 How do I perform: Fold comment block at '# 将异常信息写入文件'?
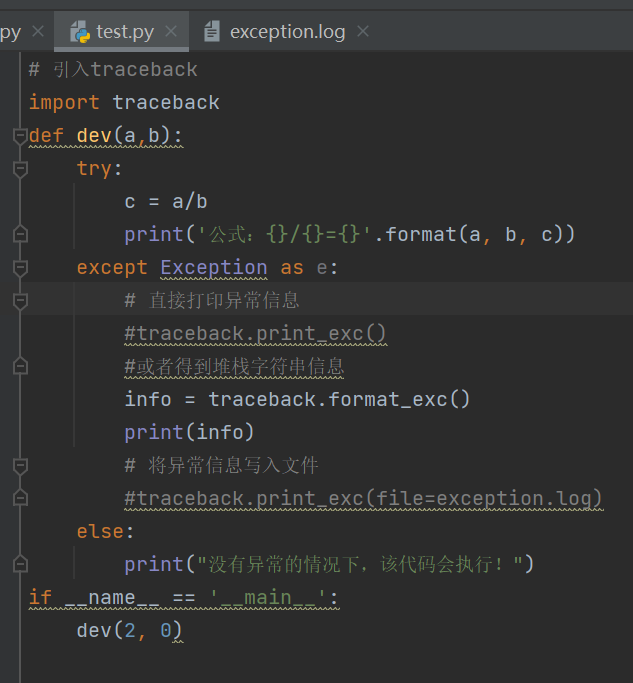point(20,466)
